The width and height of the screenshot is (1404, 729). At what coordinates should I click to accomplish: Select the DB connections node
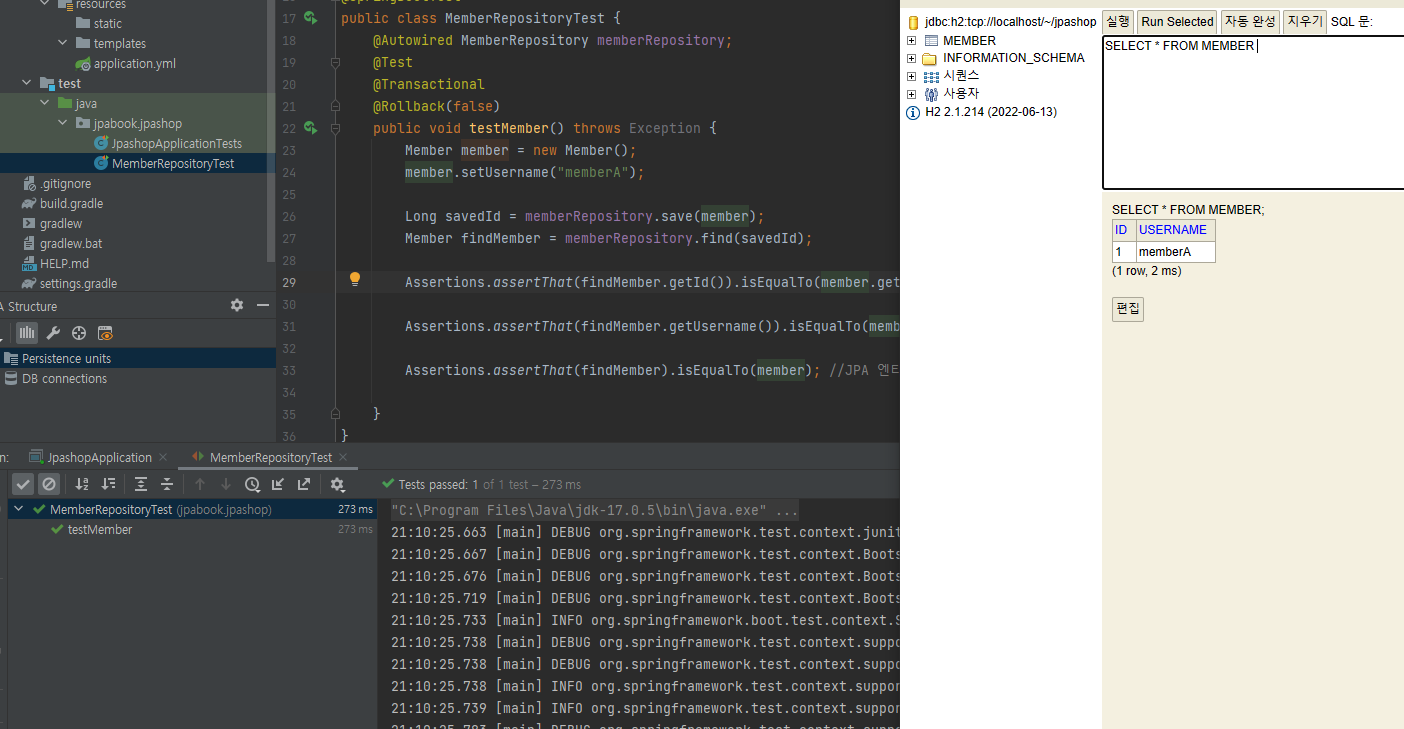click(64, 378)
